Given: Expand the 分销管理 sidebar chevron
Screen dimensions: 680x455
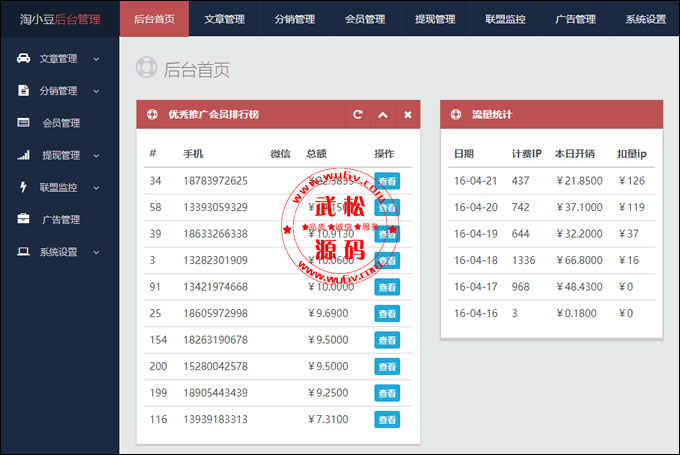Looking at the screenshot, I should click(96, 91).
